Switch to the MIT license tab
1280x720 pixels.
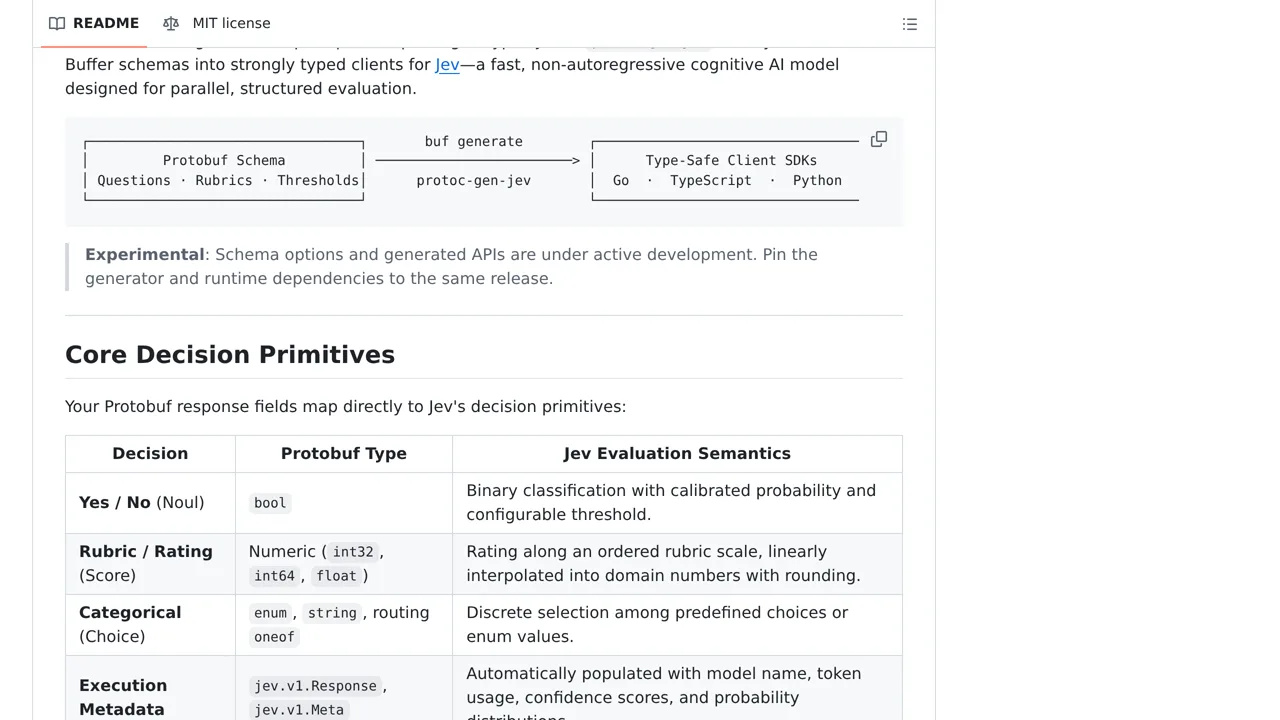click(216, 23)
